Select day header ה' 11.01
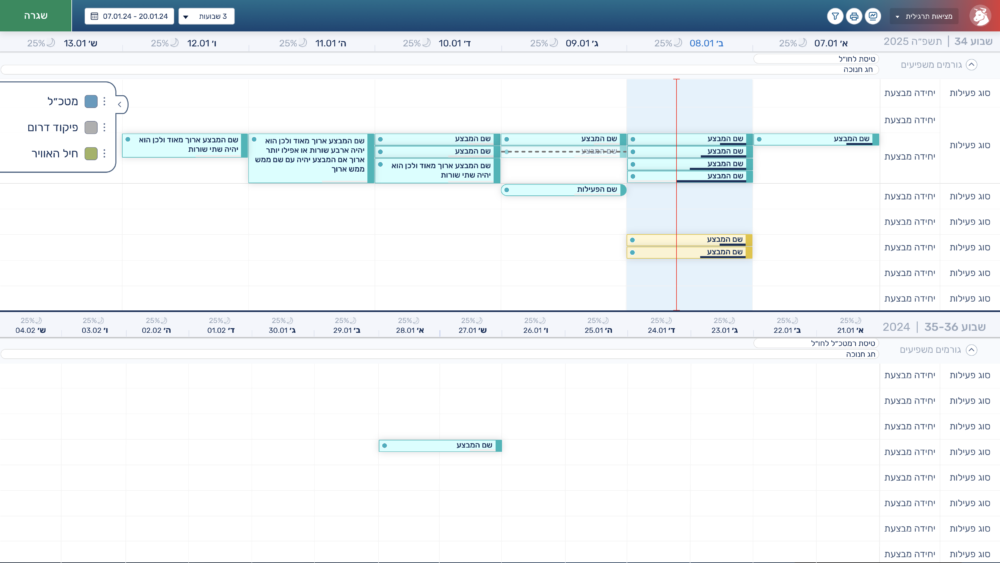Image resolution: width=1000 pixels, height=563 pixels. [x=330, y=43]
